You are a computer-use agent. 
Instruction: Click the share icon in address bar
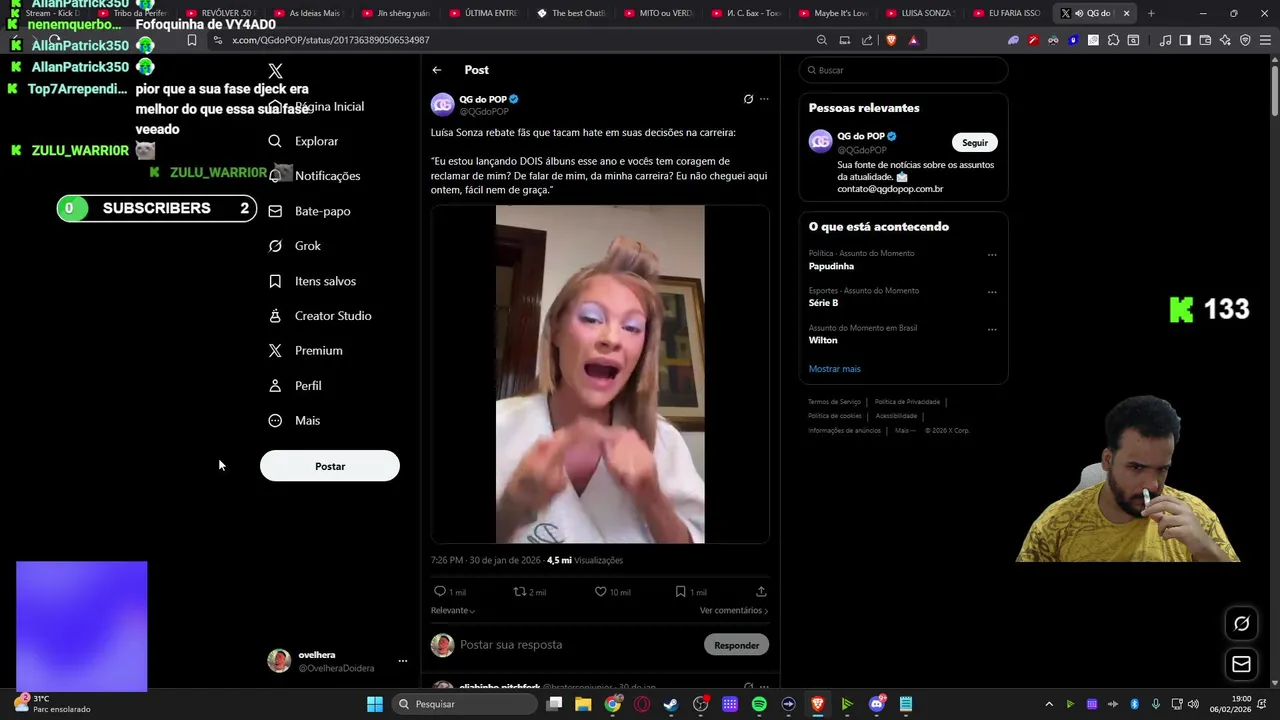(x=867, y=40)
